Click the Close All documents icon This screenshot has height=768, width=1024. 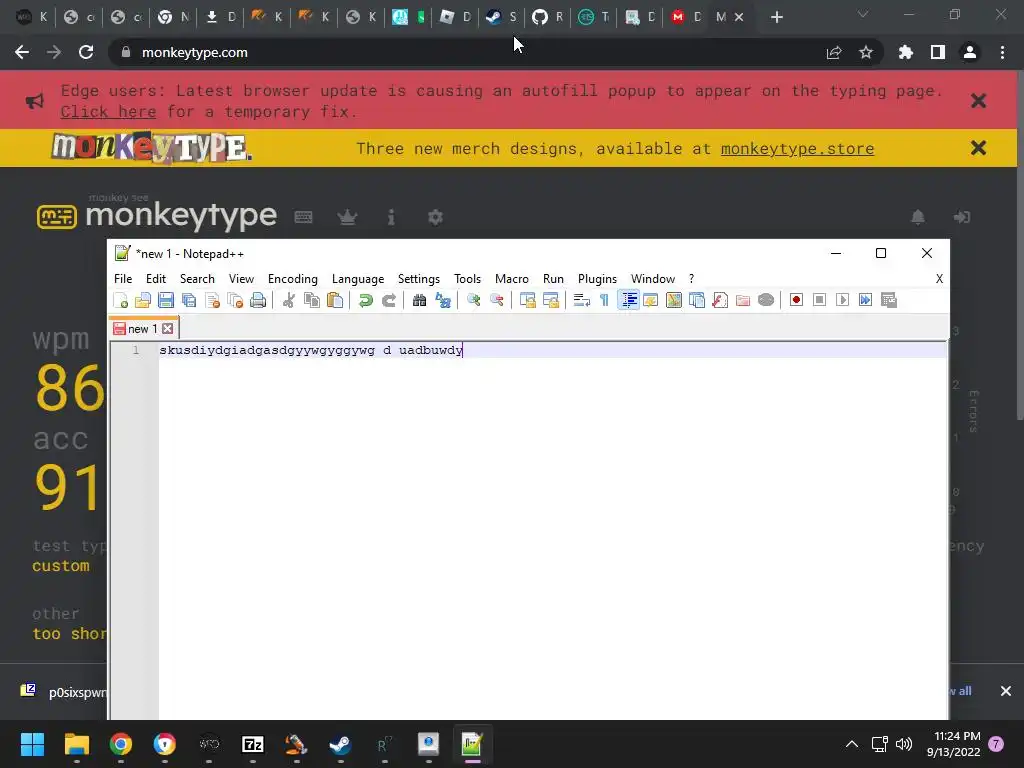235,300
